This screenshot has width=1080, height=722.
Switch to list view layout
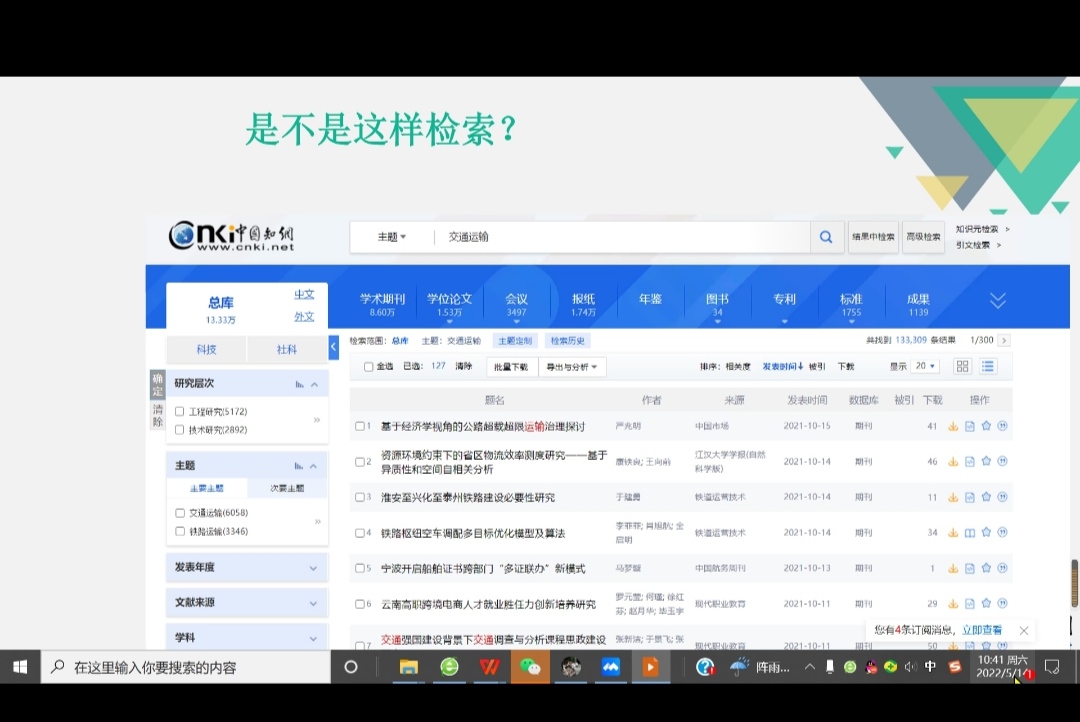coord(988,367)
